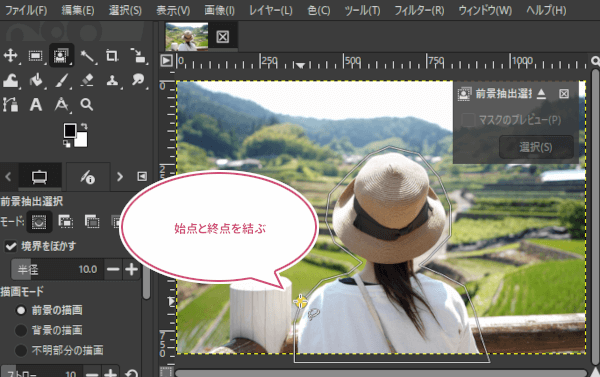Open the ツール(T) menu
600x377 pixels.
[x=362, y=10]
